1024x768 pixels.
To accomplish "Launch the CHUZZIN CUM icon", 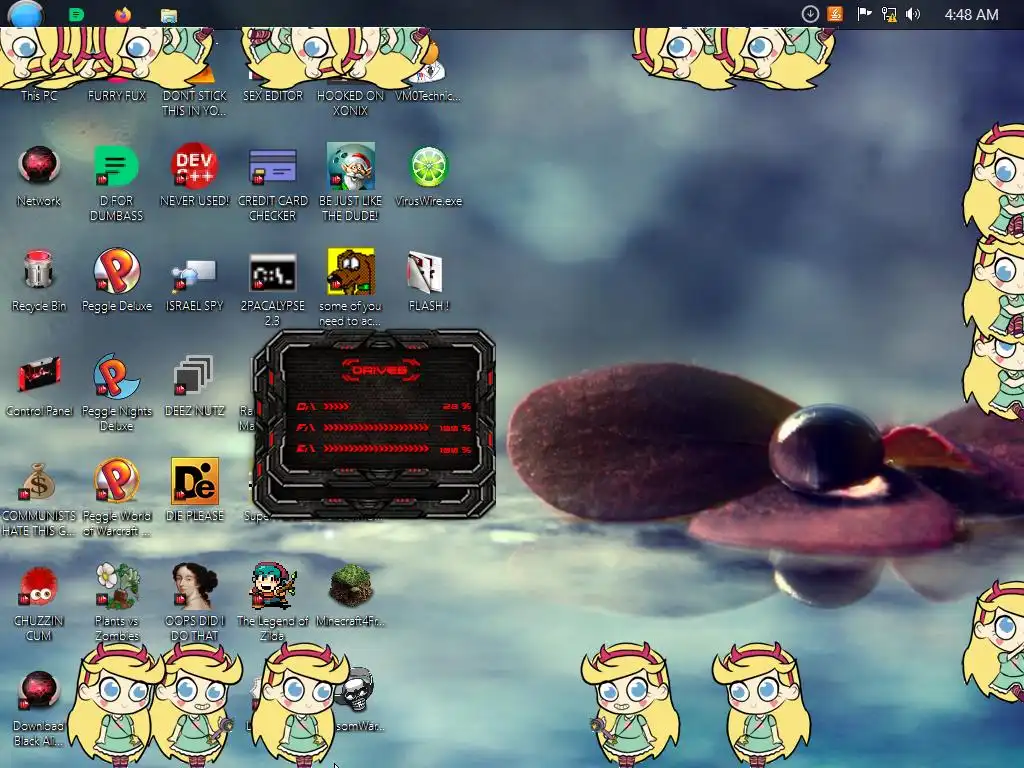I will (39, 586).
